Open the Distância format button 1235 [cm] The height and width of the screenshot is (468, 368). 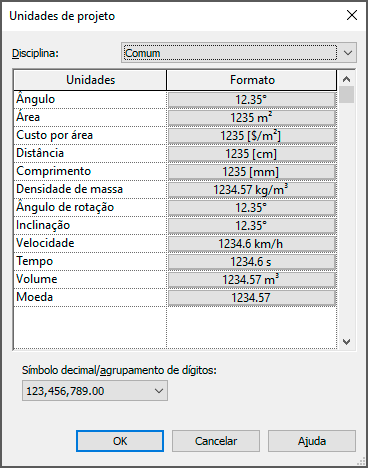pos(252,154)
